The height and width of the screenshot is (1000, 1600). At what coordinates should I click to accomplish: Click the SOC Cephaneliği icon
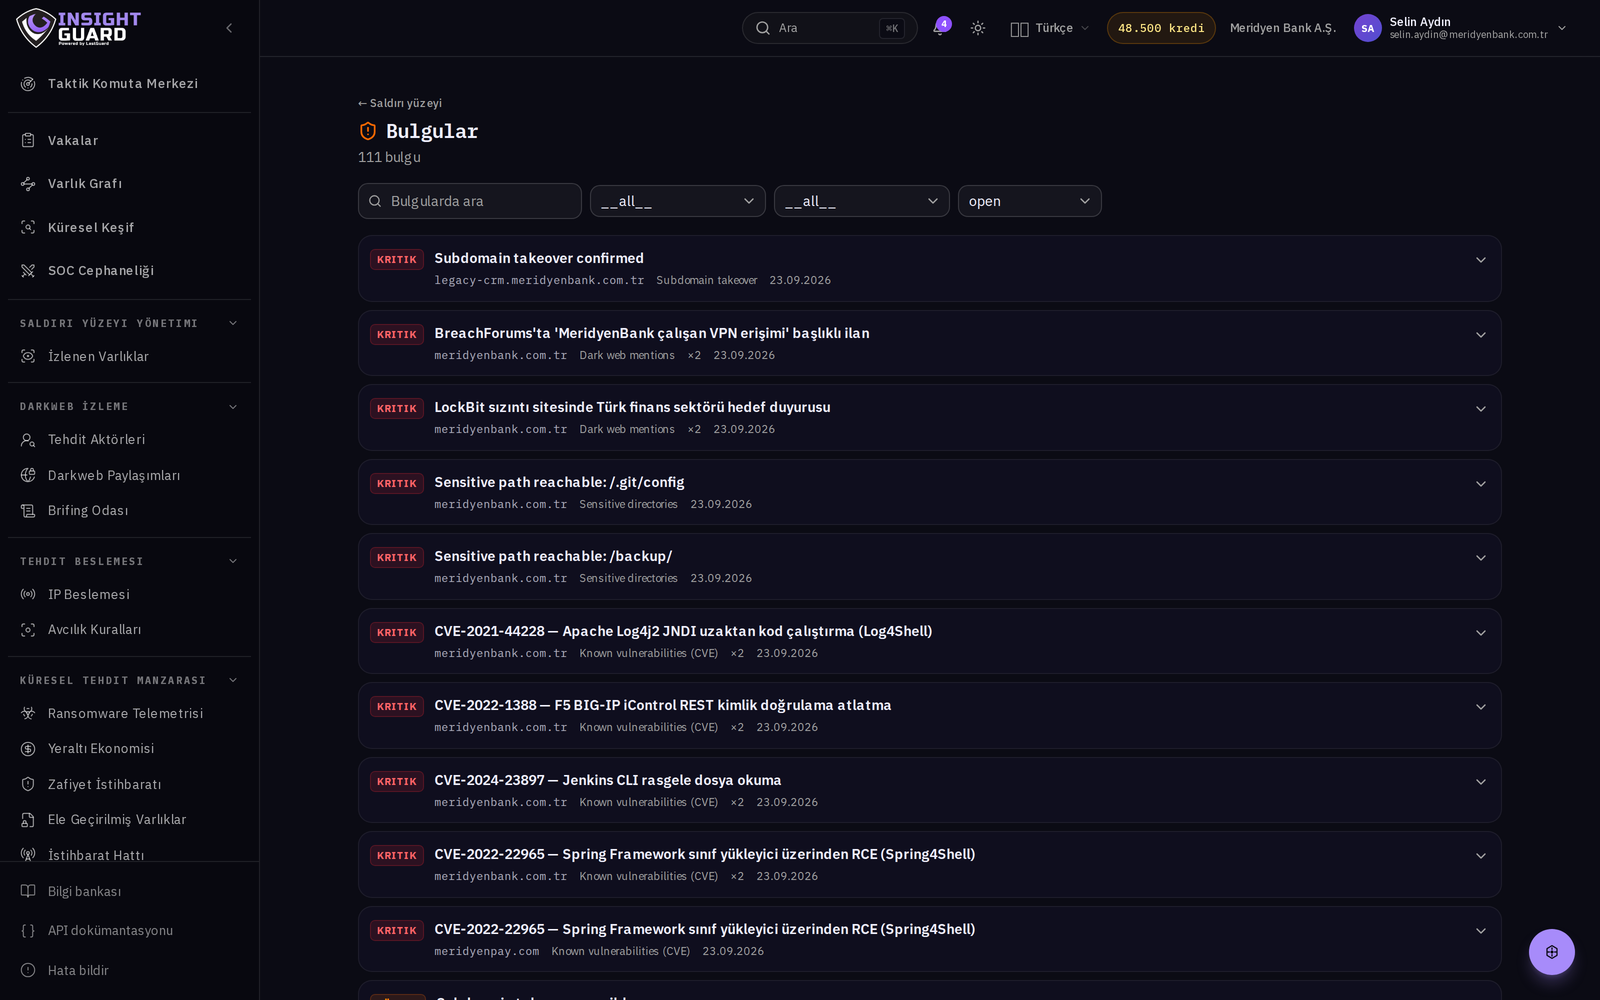(x=28, y=271)
